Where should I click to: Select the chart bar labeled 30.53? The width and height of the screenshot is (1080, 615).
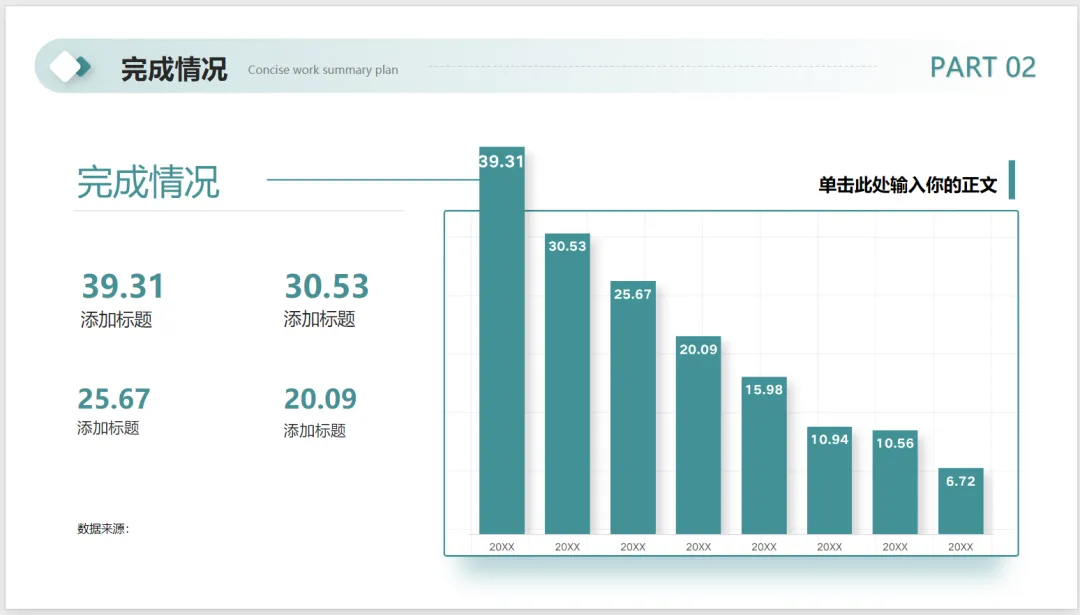click(x=567, y=384)
